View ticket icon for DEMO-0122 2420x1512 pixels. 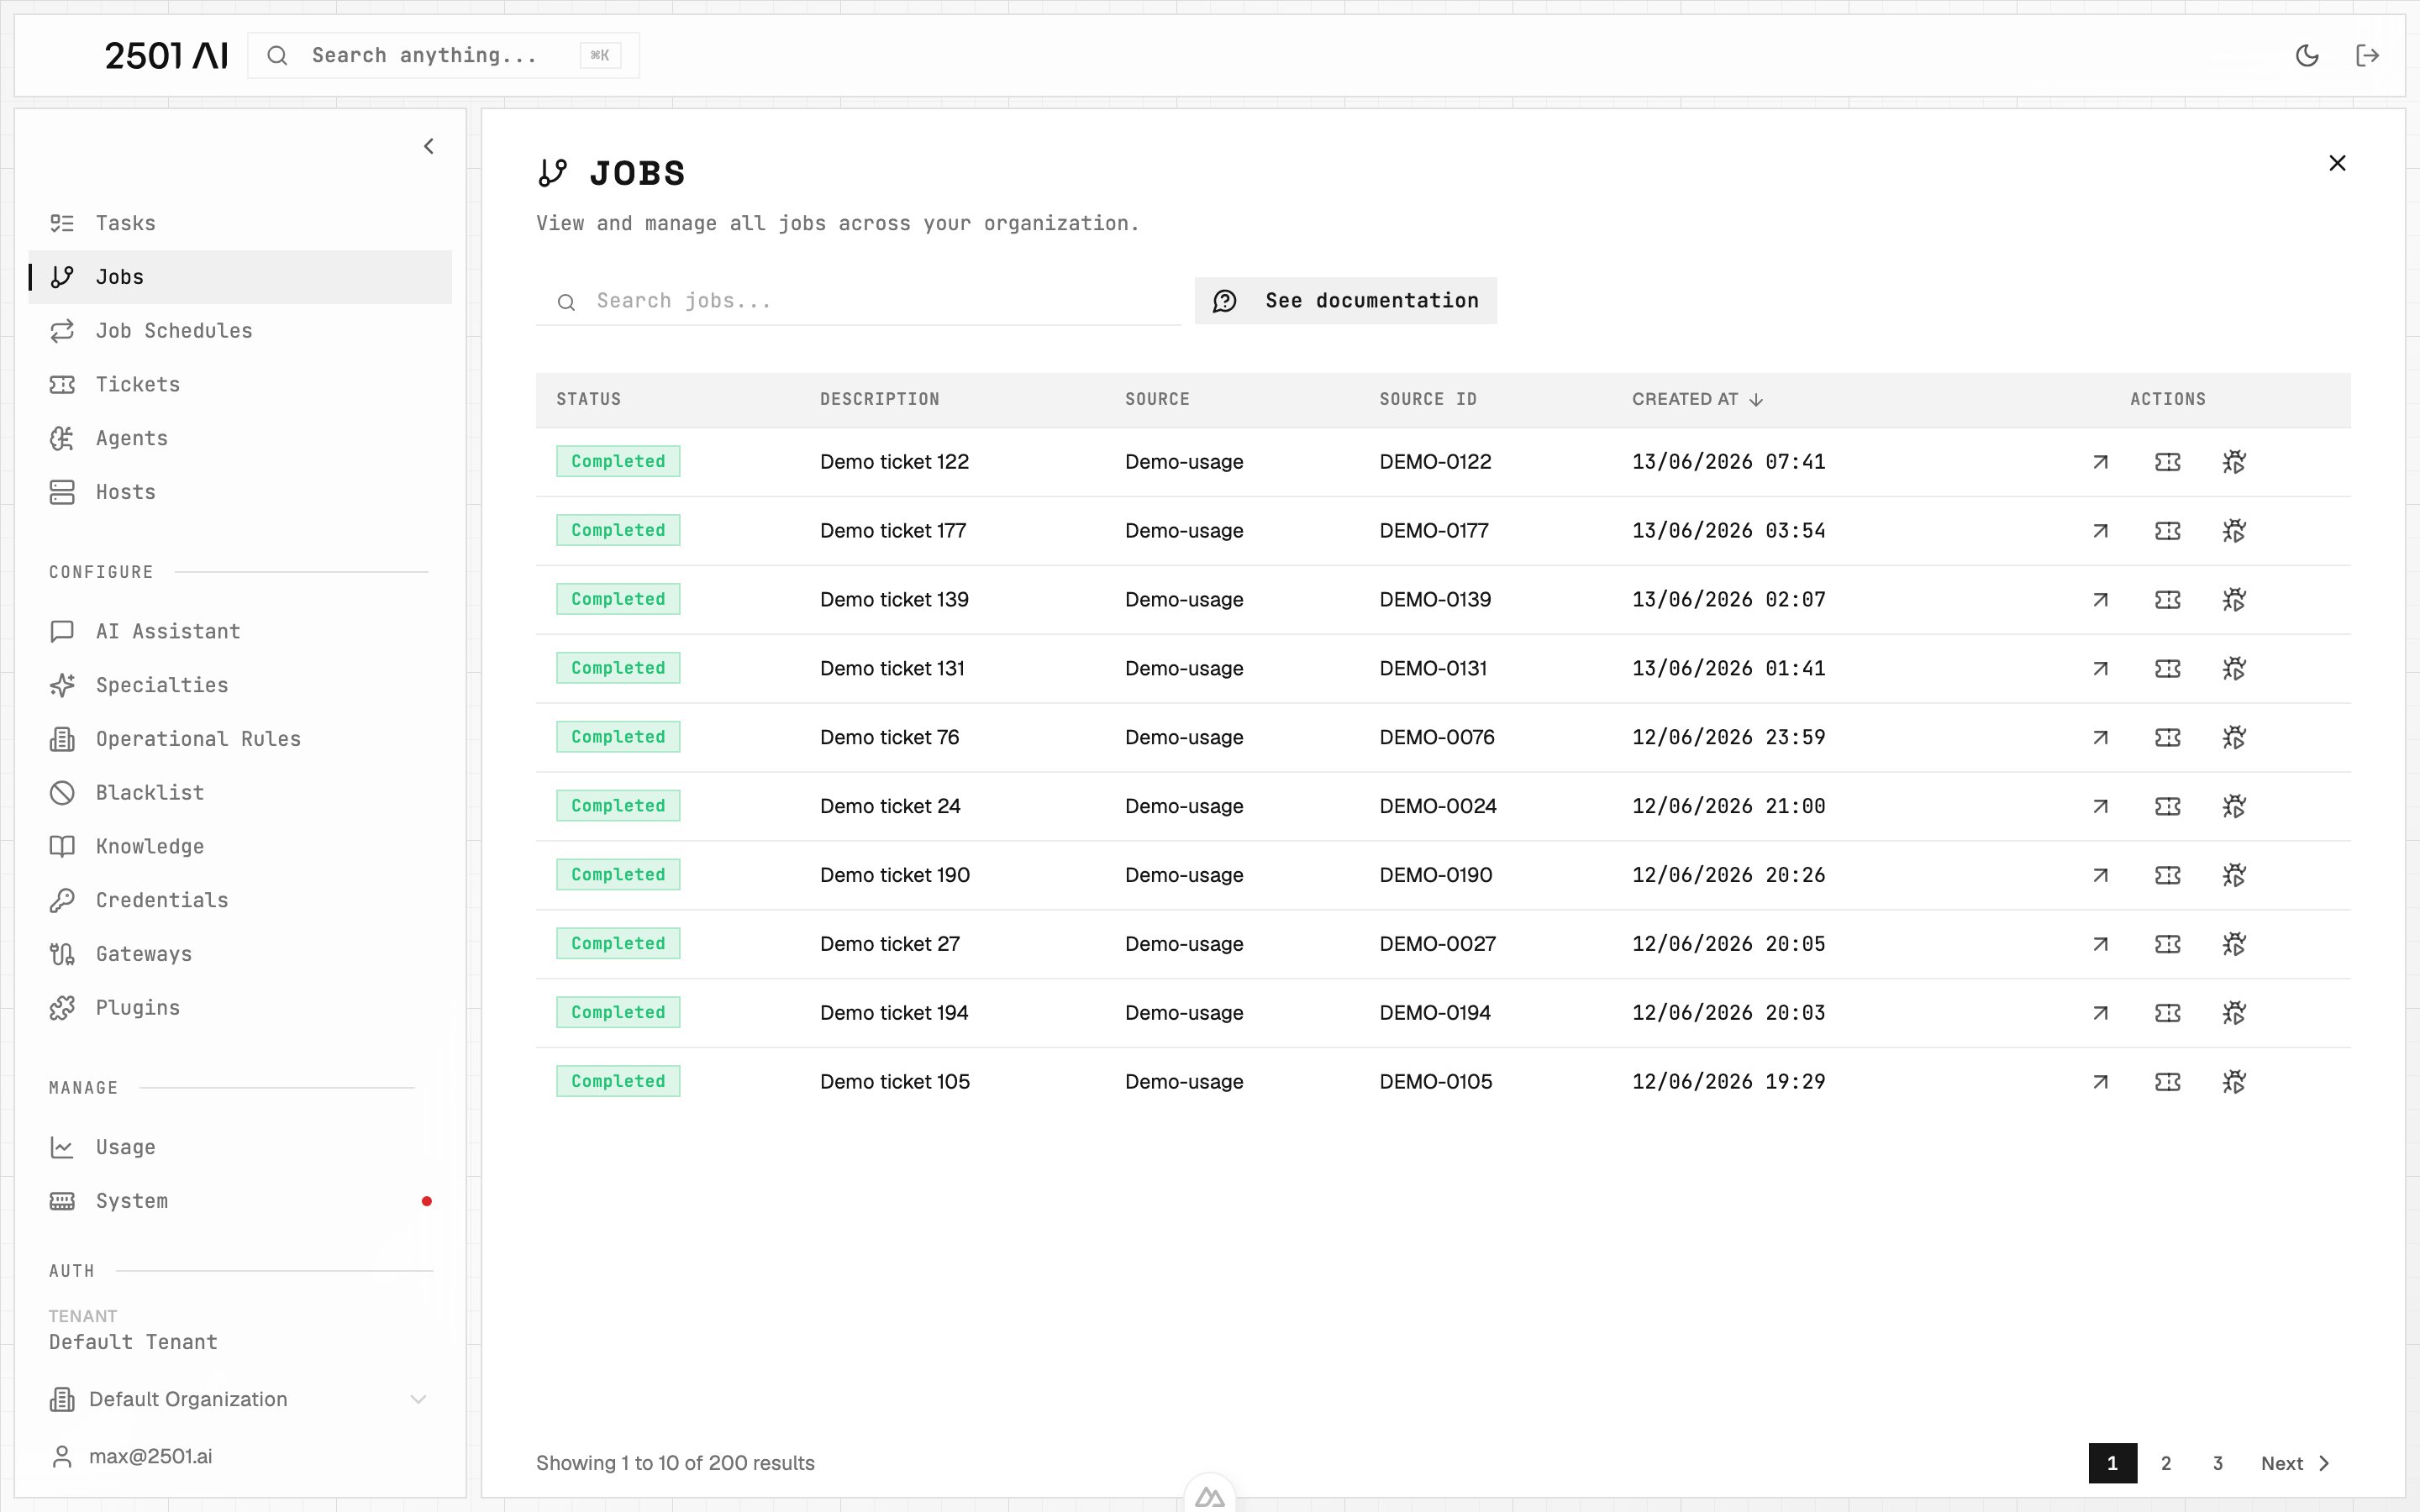pyautogui.click(x=2167, y=462)
